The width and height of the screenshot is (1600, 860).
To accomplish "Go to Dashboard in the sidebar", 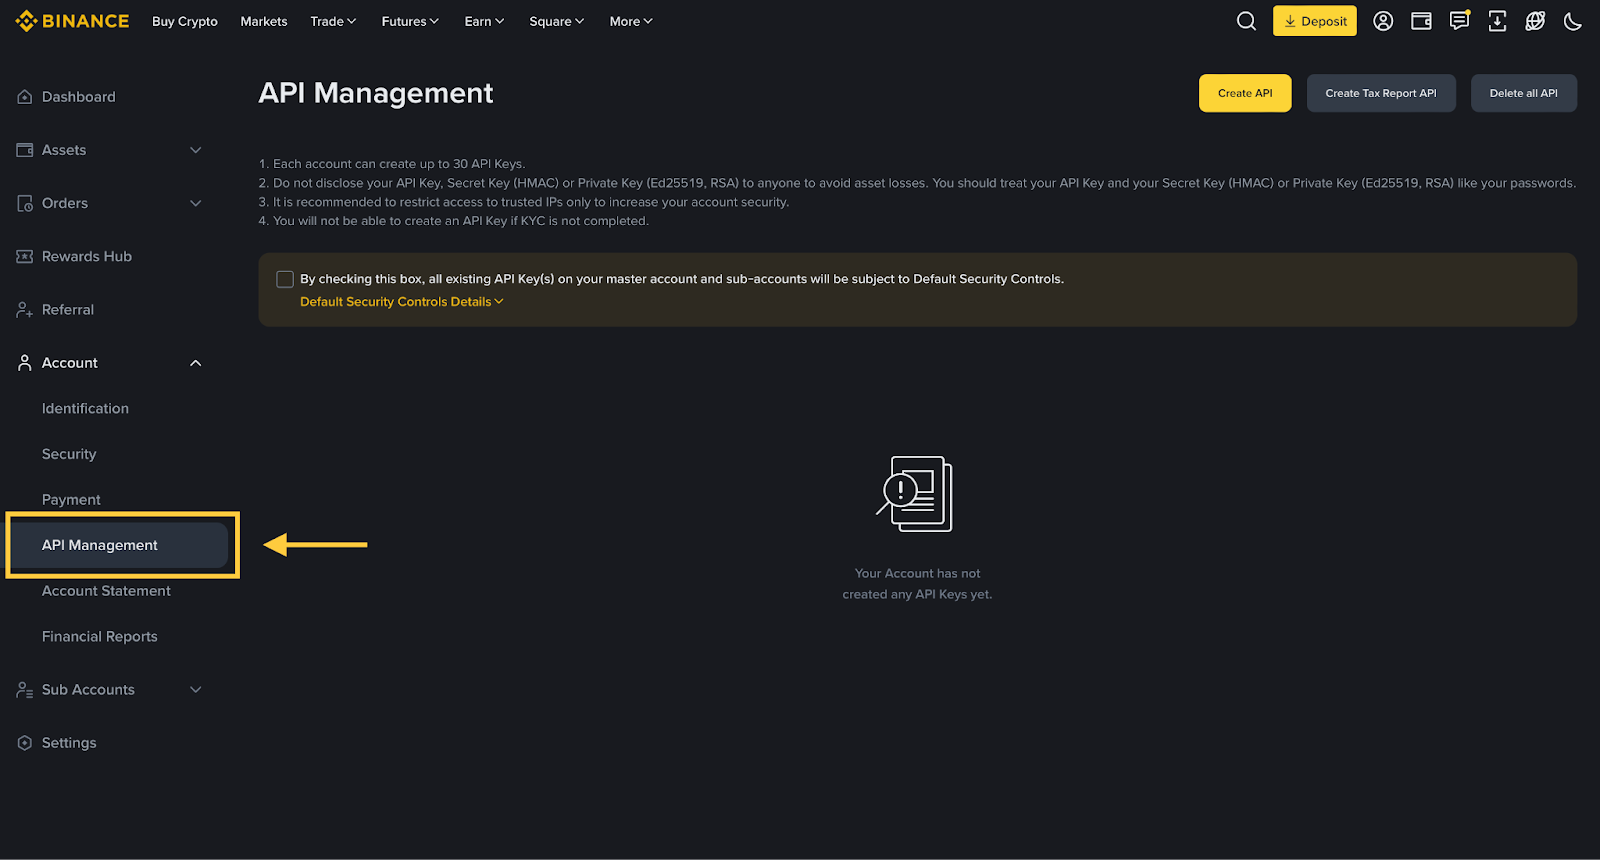I will click(x=78, y=97).
